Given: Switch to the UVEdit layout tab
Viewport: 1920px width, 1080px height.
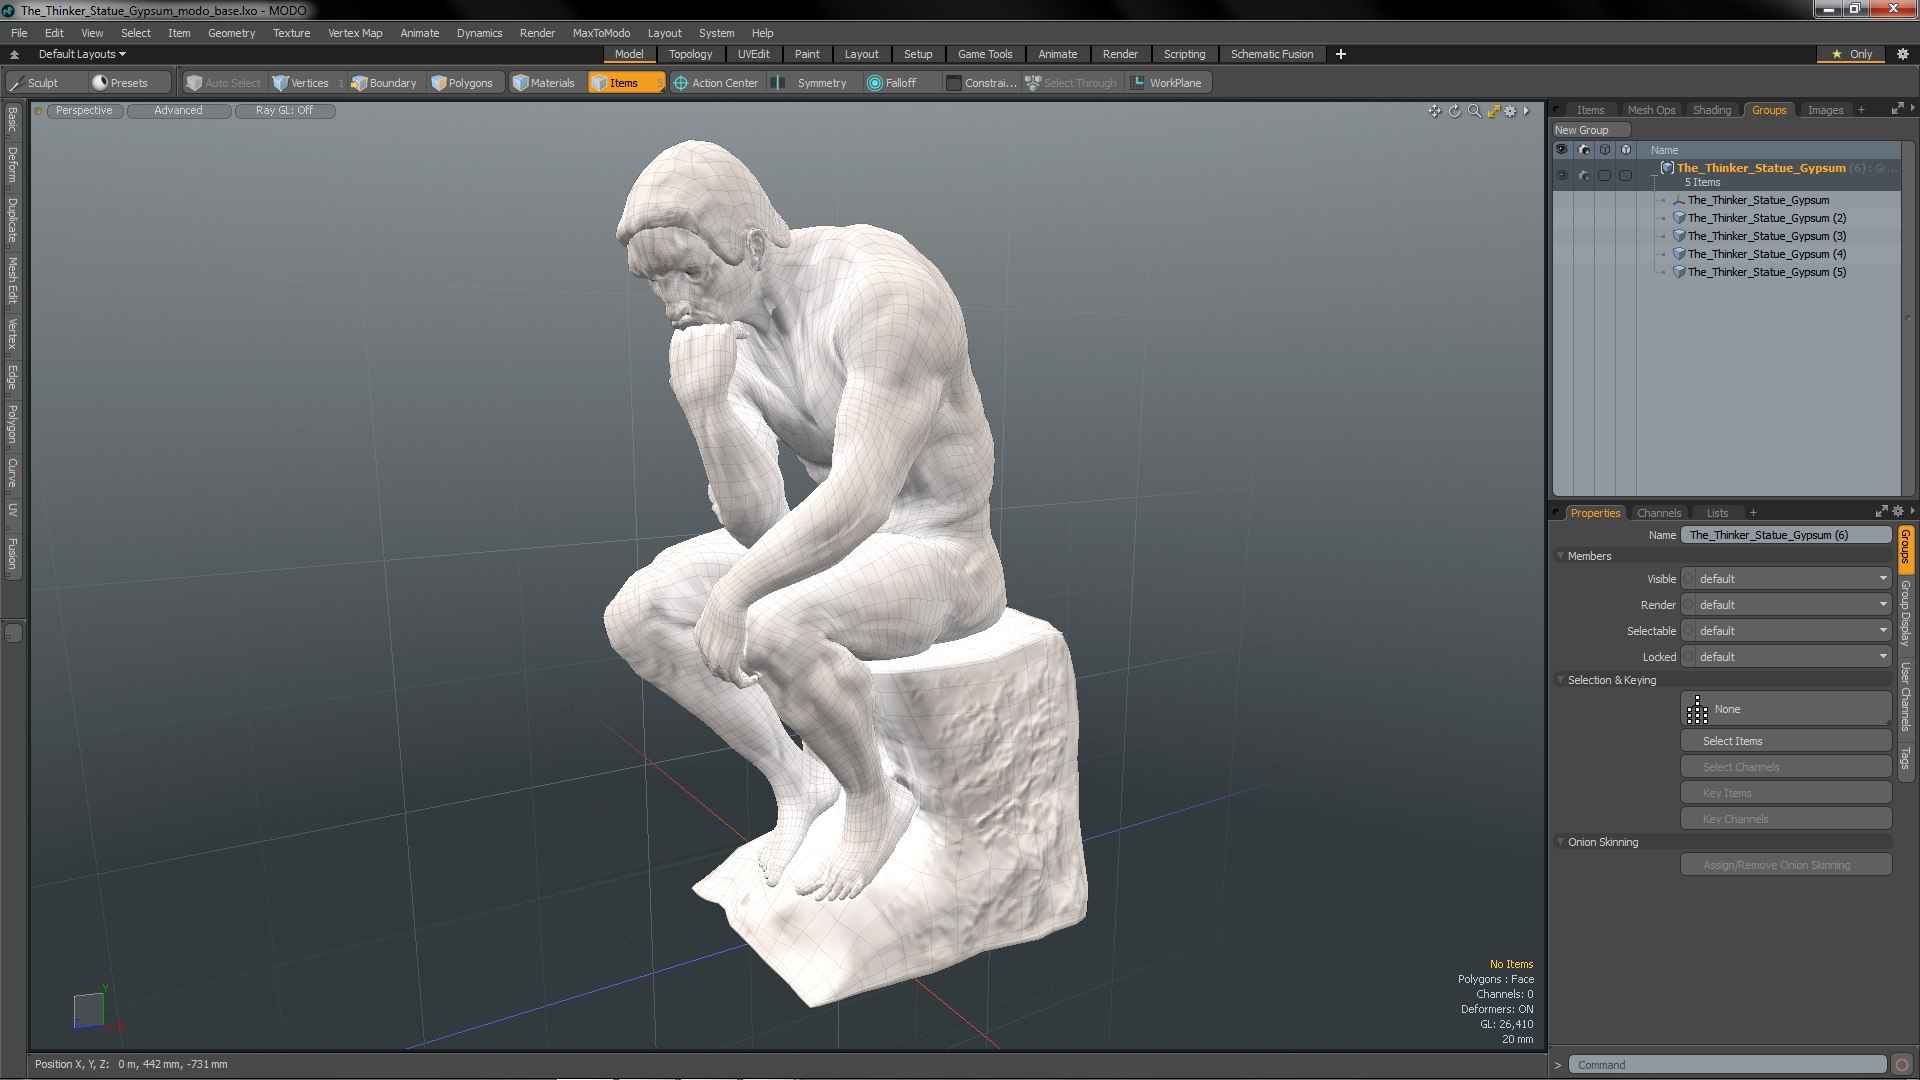Looking at the screenshot, I should point(753,54).
